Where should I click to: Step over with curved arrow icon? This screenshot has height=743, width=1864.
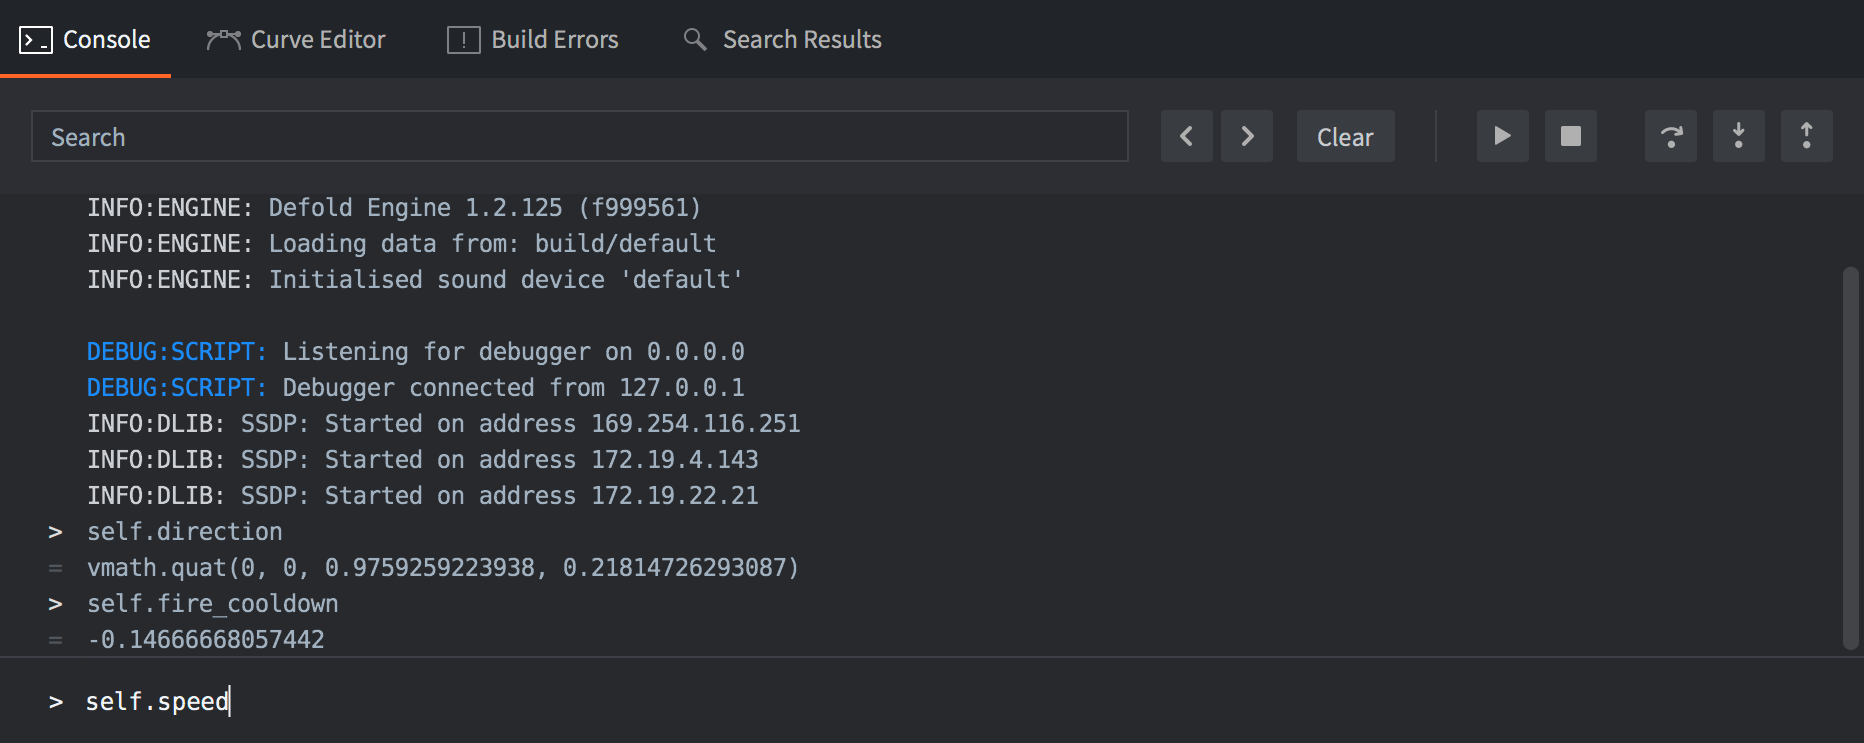[x=1670, y=137]
